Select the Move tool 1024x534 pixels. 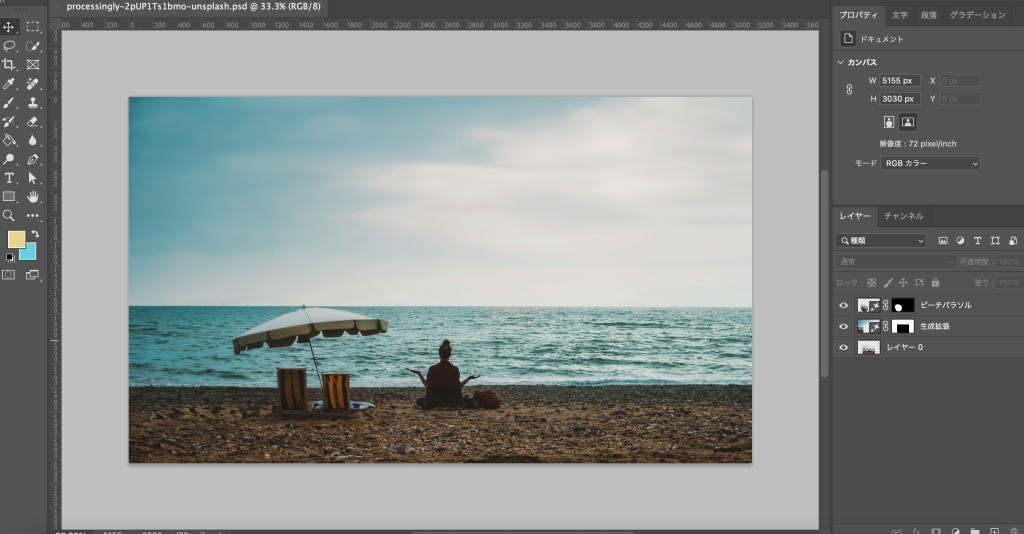pyautogui.click(x=9, y=27)
